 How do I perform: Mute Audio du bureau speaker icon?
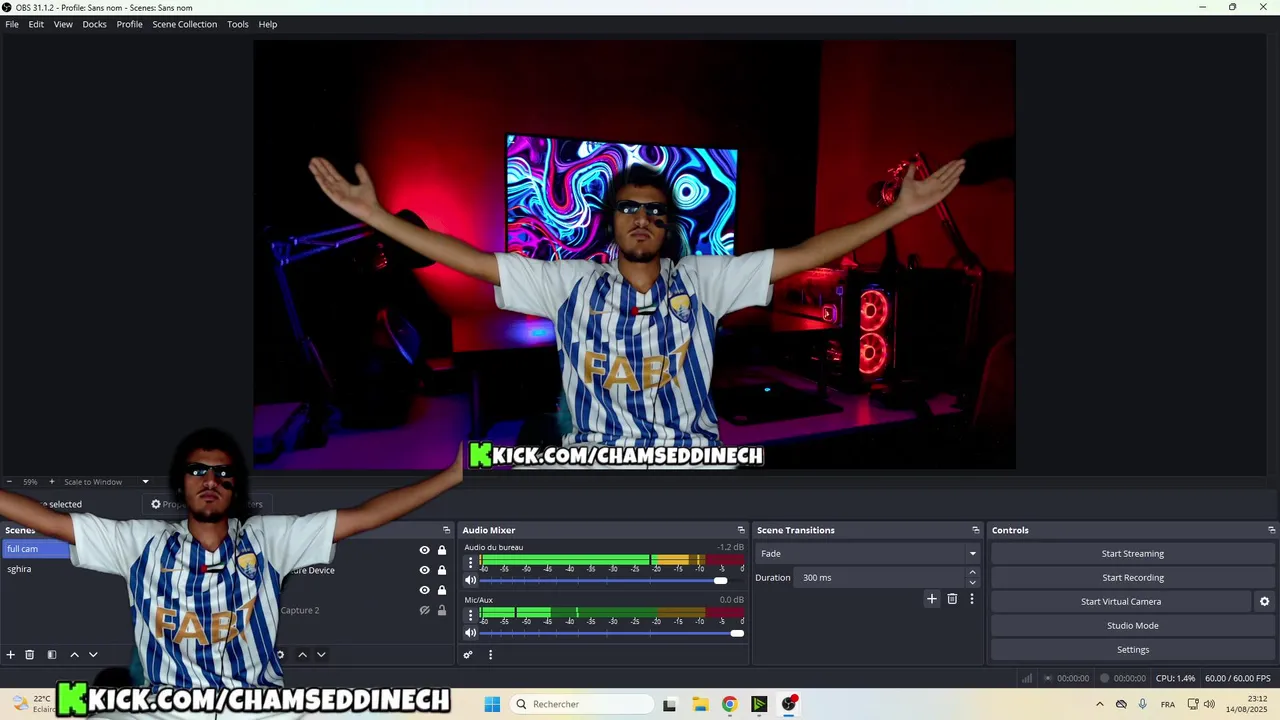click(x=470, y=581)
